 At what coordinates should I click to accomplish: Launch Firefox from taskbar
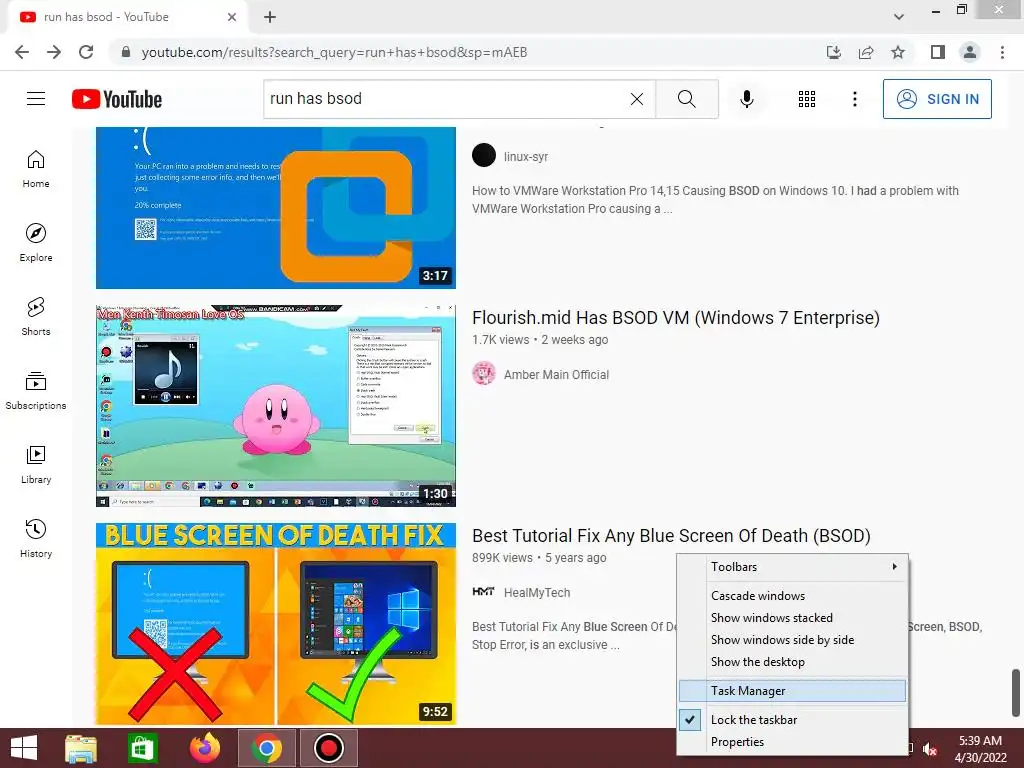(x=204, y=748)
